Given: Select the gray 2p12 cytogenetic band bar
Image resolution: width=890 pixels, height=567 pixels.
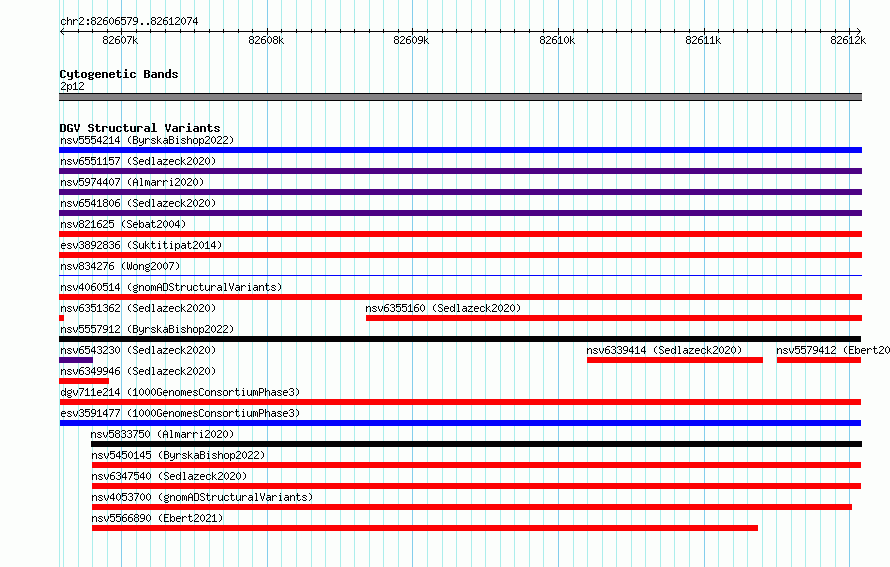Looking at the screenshot, I should [x=460, y=97].
